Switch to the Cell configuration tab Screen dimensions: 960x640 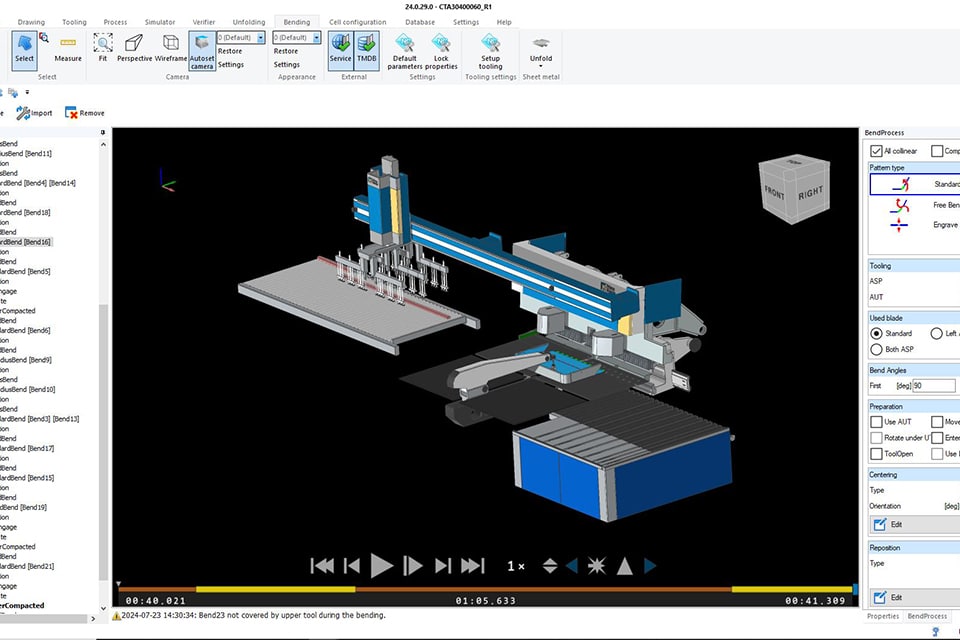tap(357, 22)
